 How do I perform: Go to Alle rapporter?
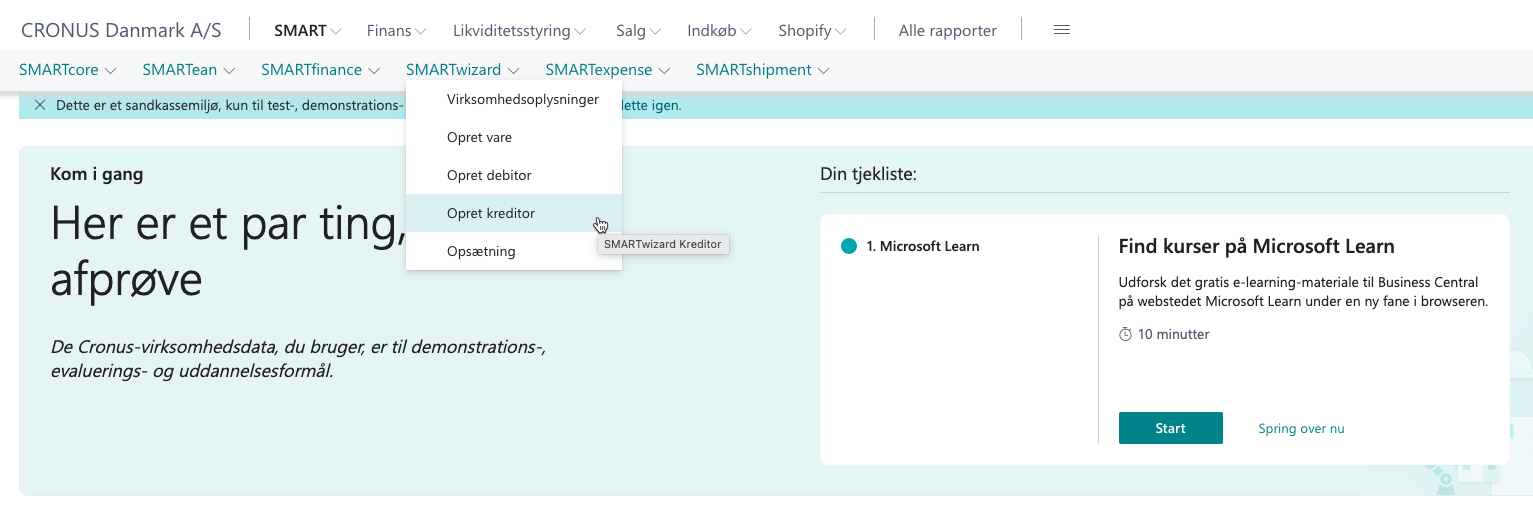tap(947, 31)
